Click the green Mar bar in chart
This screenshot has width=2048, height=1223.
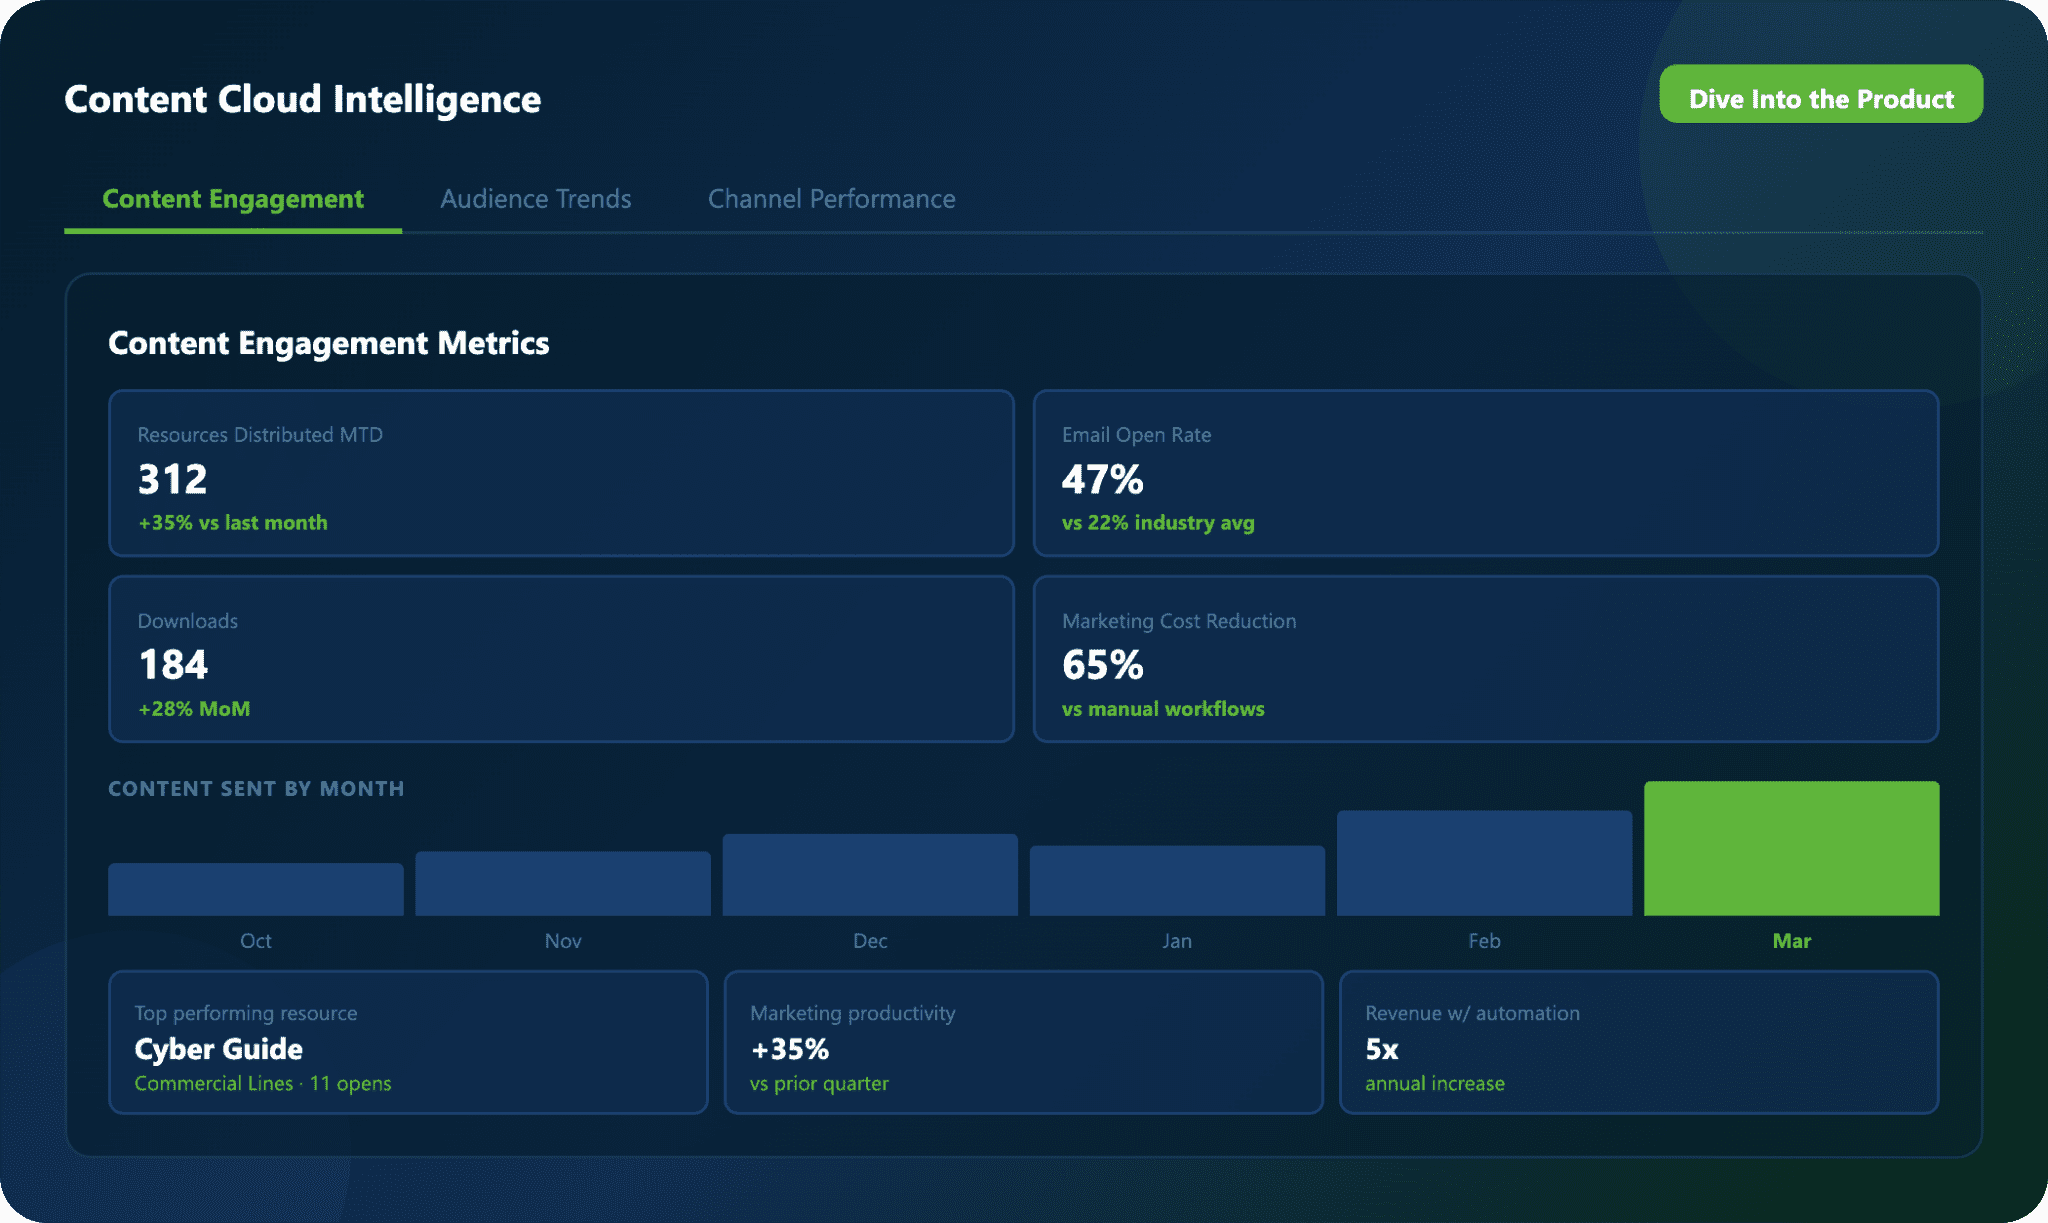pyautogui.click(x=1791, y=848)
